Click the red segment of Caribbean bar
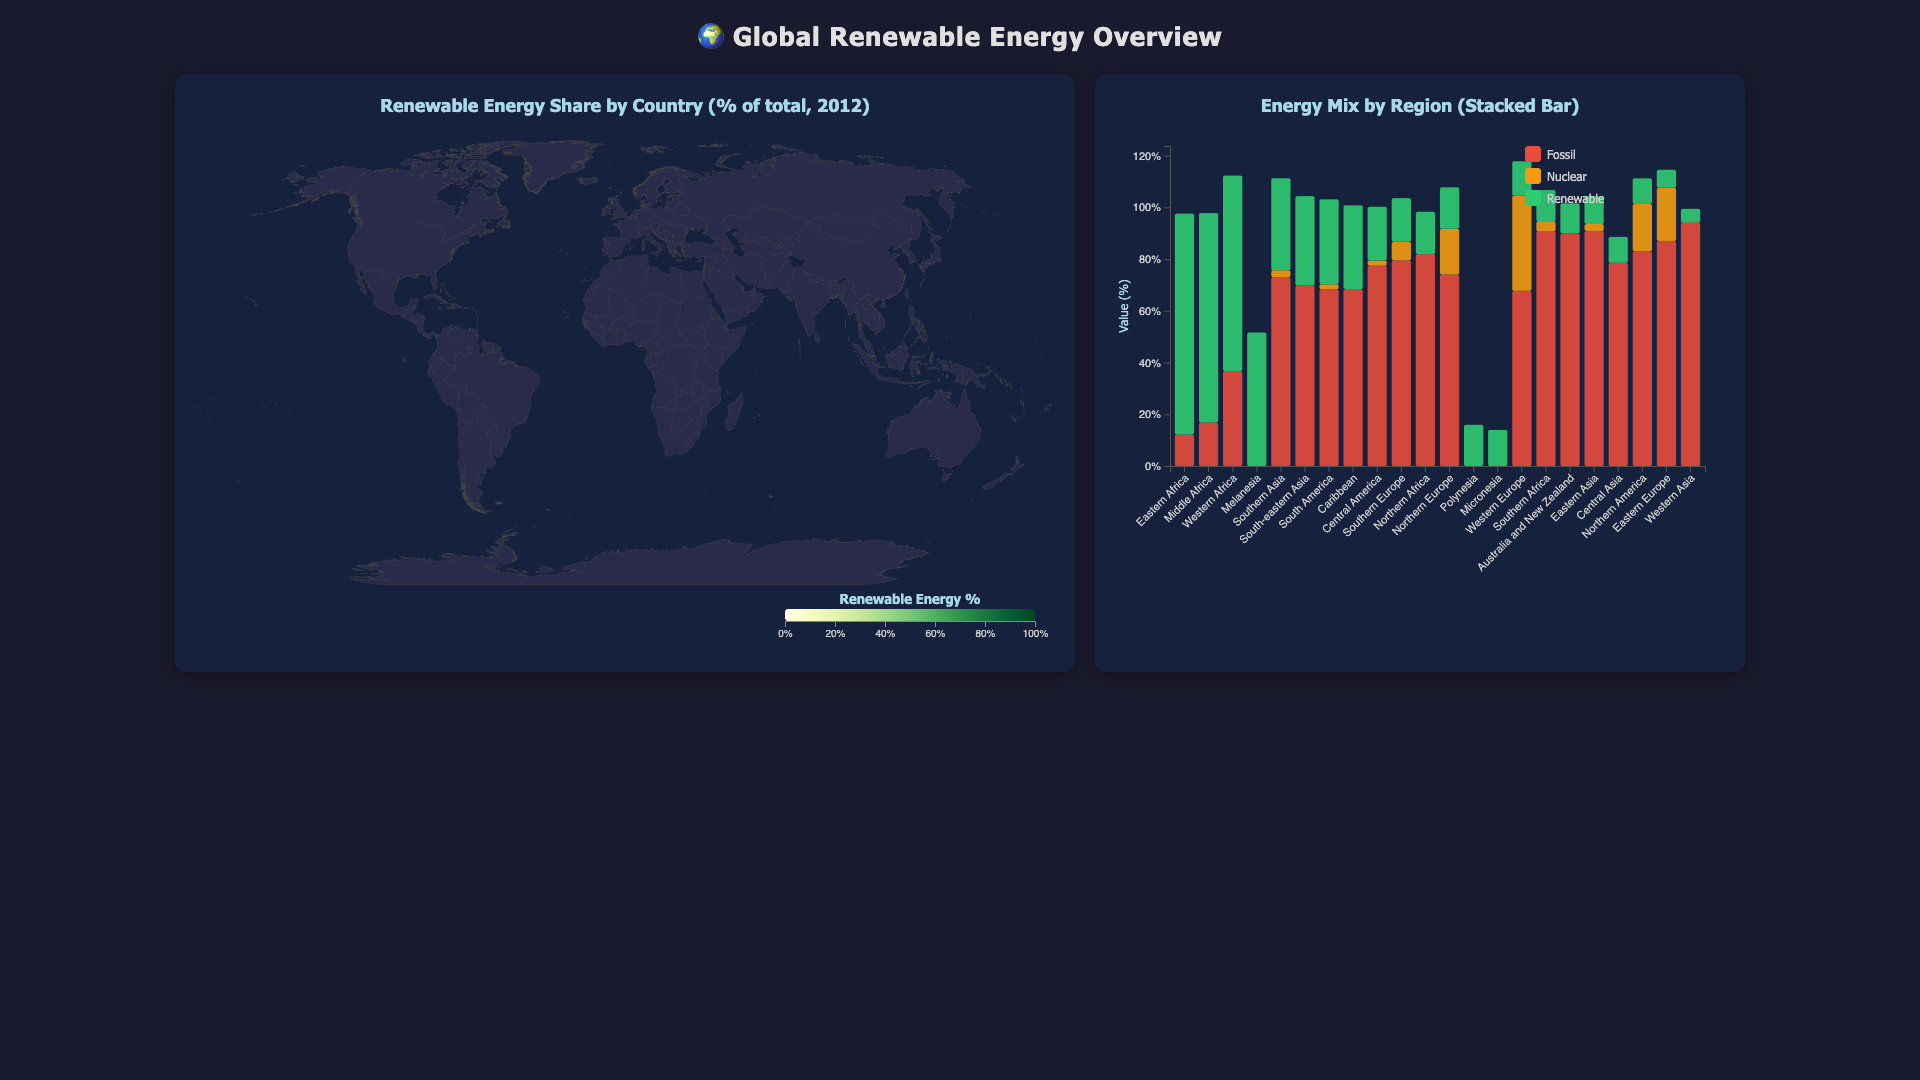 pyautogui.click(x=1353, y=378)
